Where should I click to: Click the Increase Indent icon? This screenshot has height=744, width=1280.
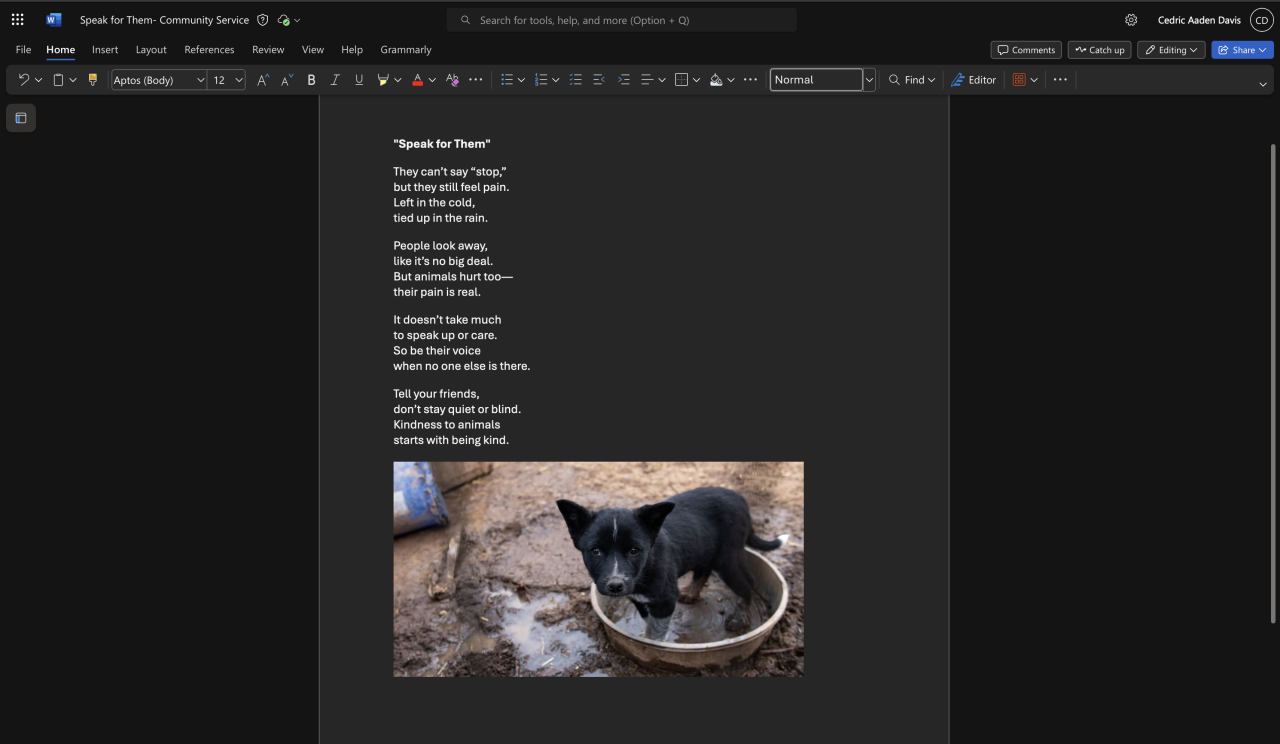623,80
